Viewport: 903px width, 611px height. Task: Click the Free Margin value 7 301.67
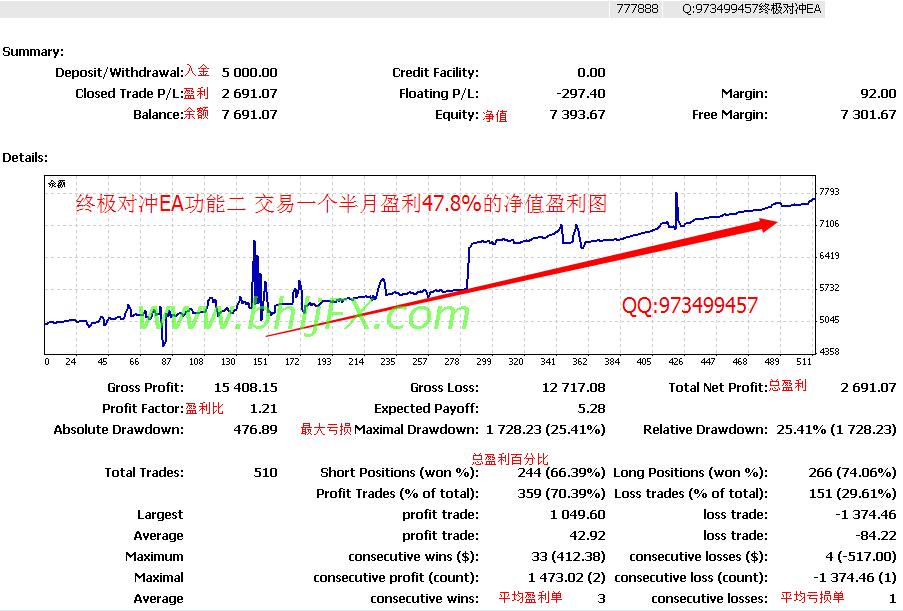click(868, 115)
